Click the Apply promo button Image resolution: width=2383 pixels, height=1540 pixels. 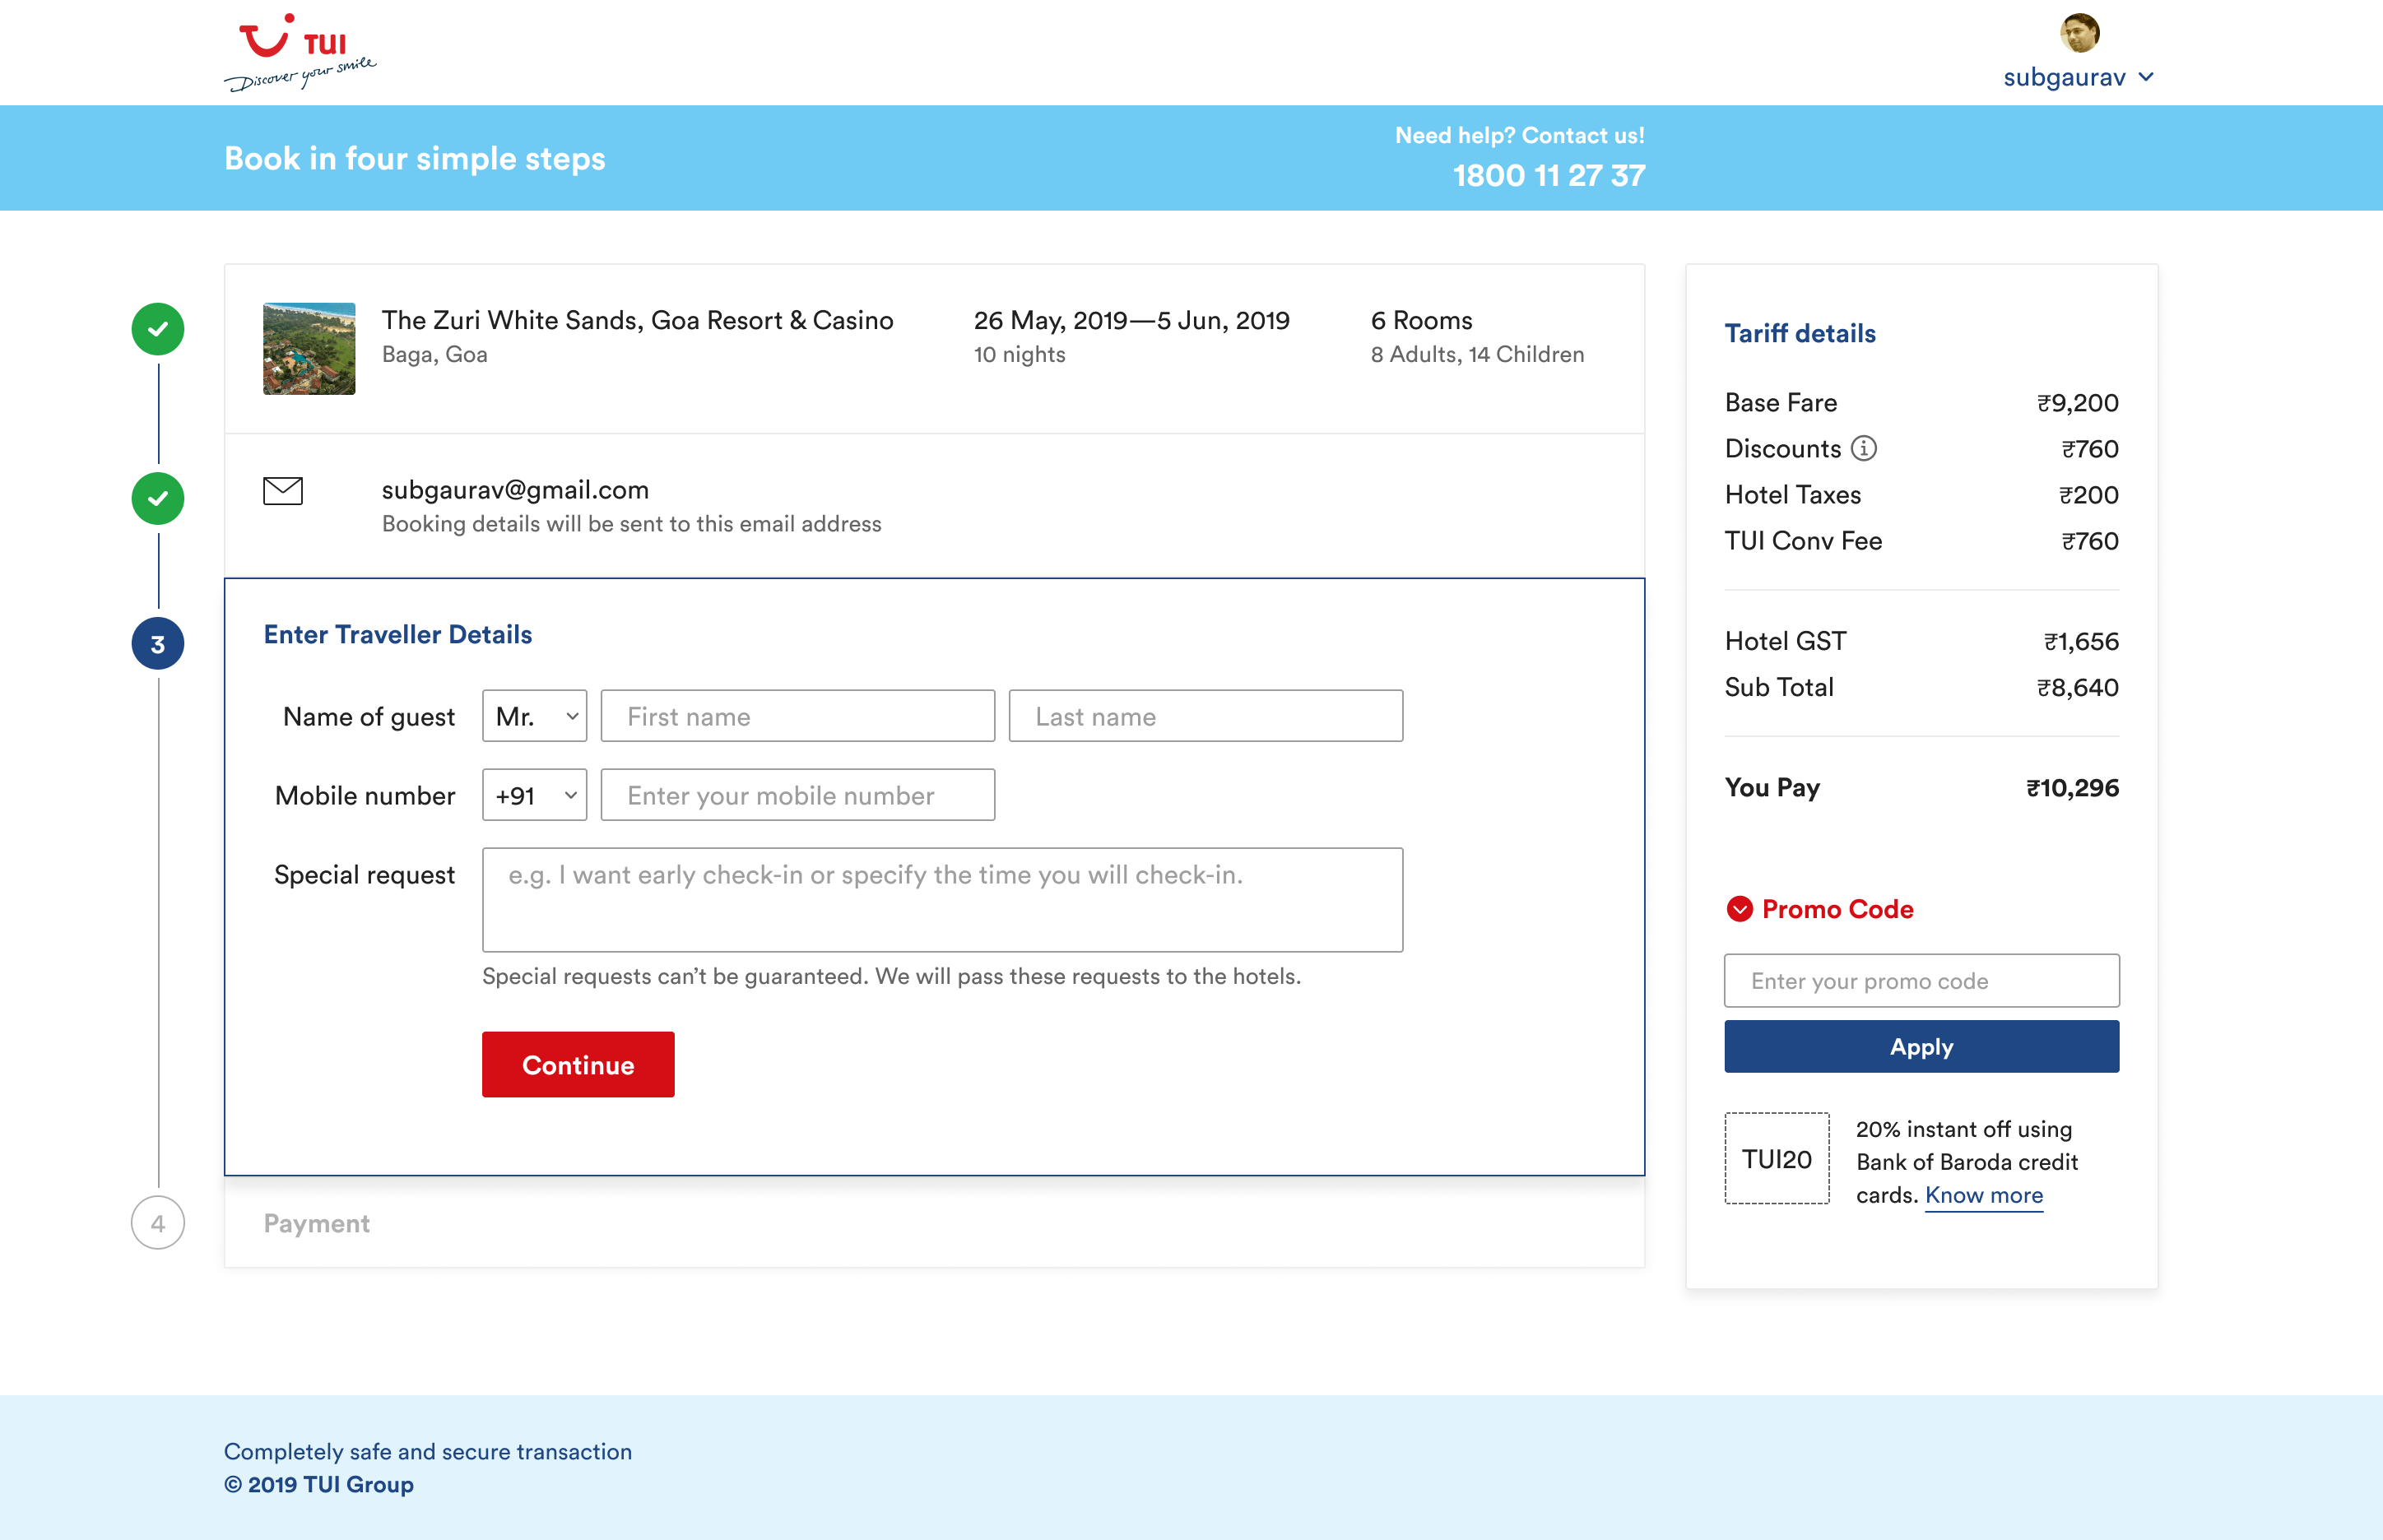coord(1920,1047)
